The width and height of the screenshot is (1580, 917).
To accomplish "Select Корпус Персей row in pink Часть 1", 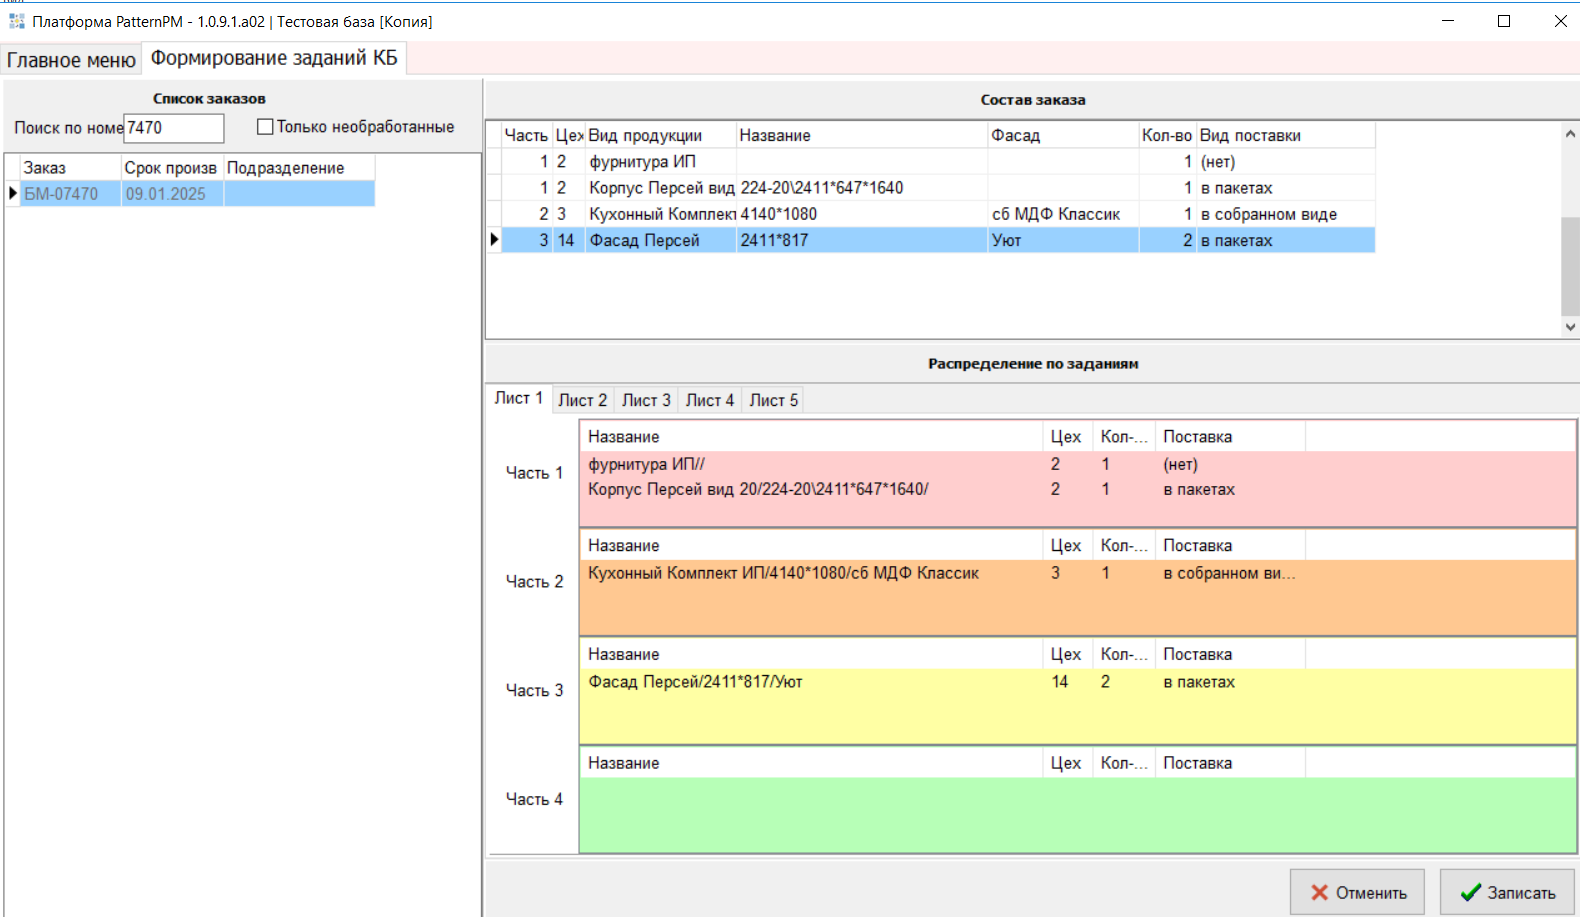I will click(x=757, y=490).
